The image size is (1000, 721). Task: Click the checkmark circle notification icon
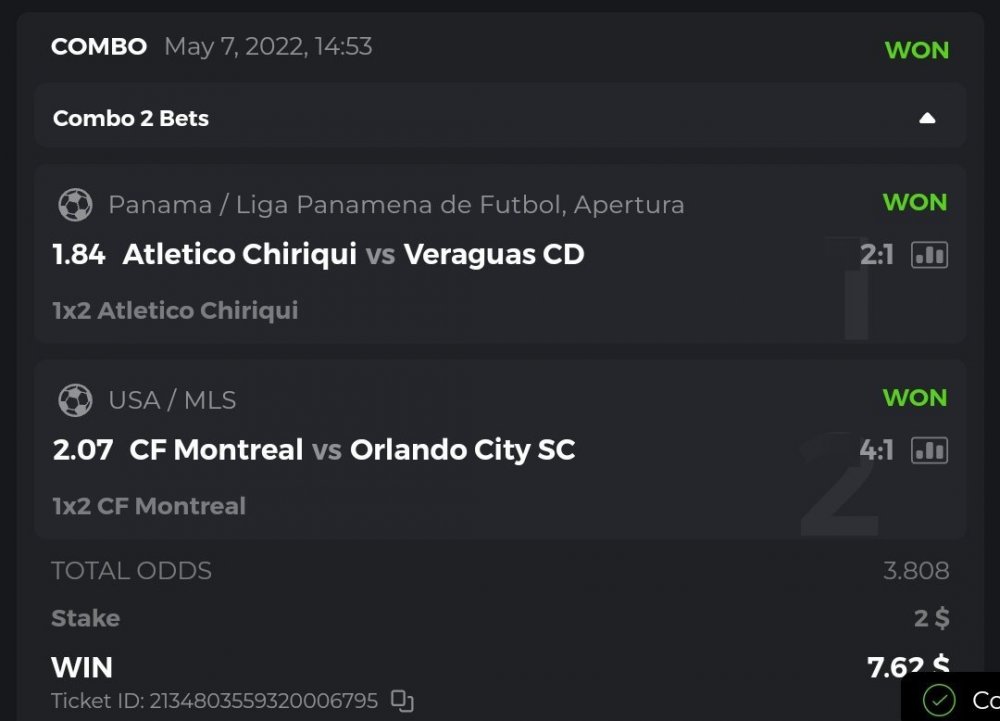coord(939,700)
